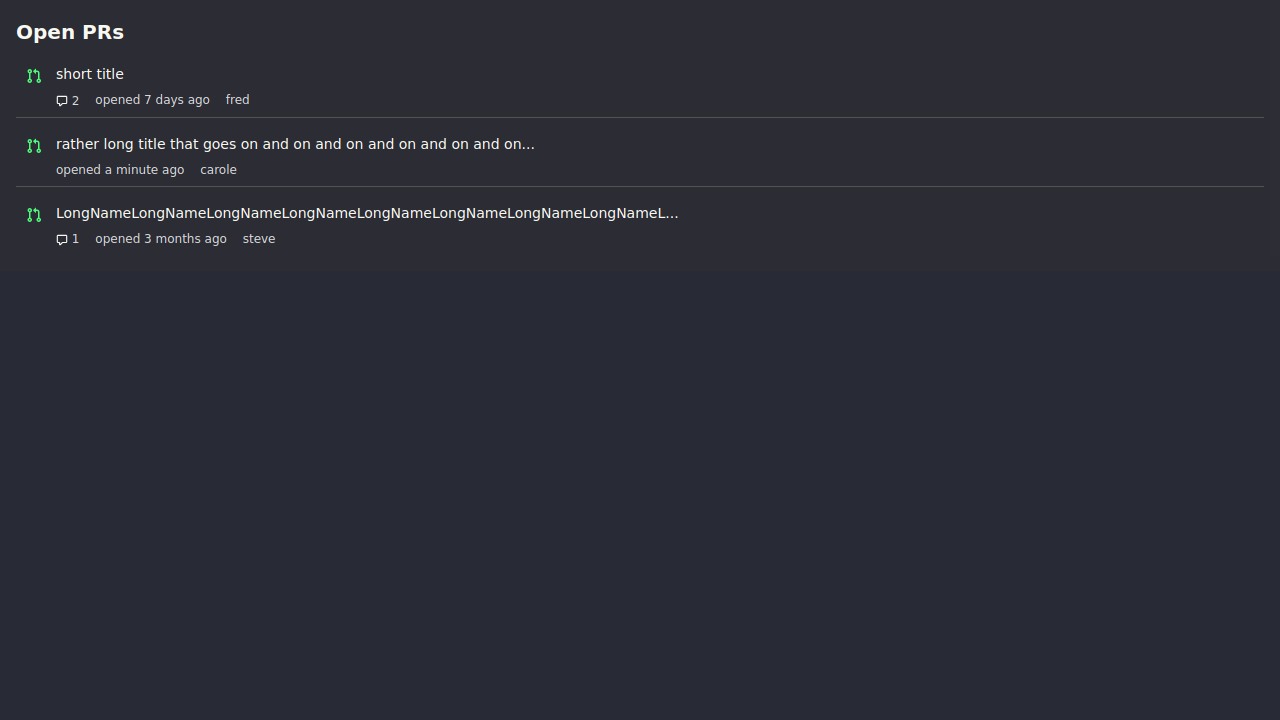1280x720 pixels.
Task: Click the ellipsis ending the LongName title
Action: (672, 214)
